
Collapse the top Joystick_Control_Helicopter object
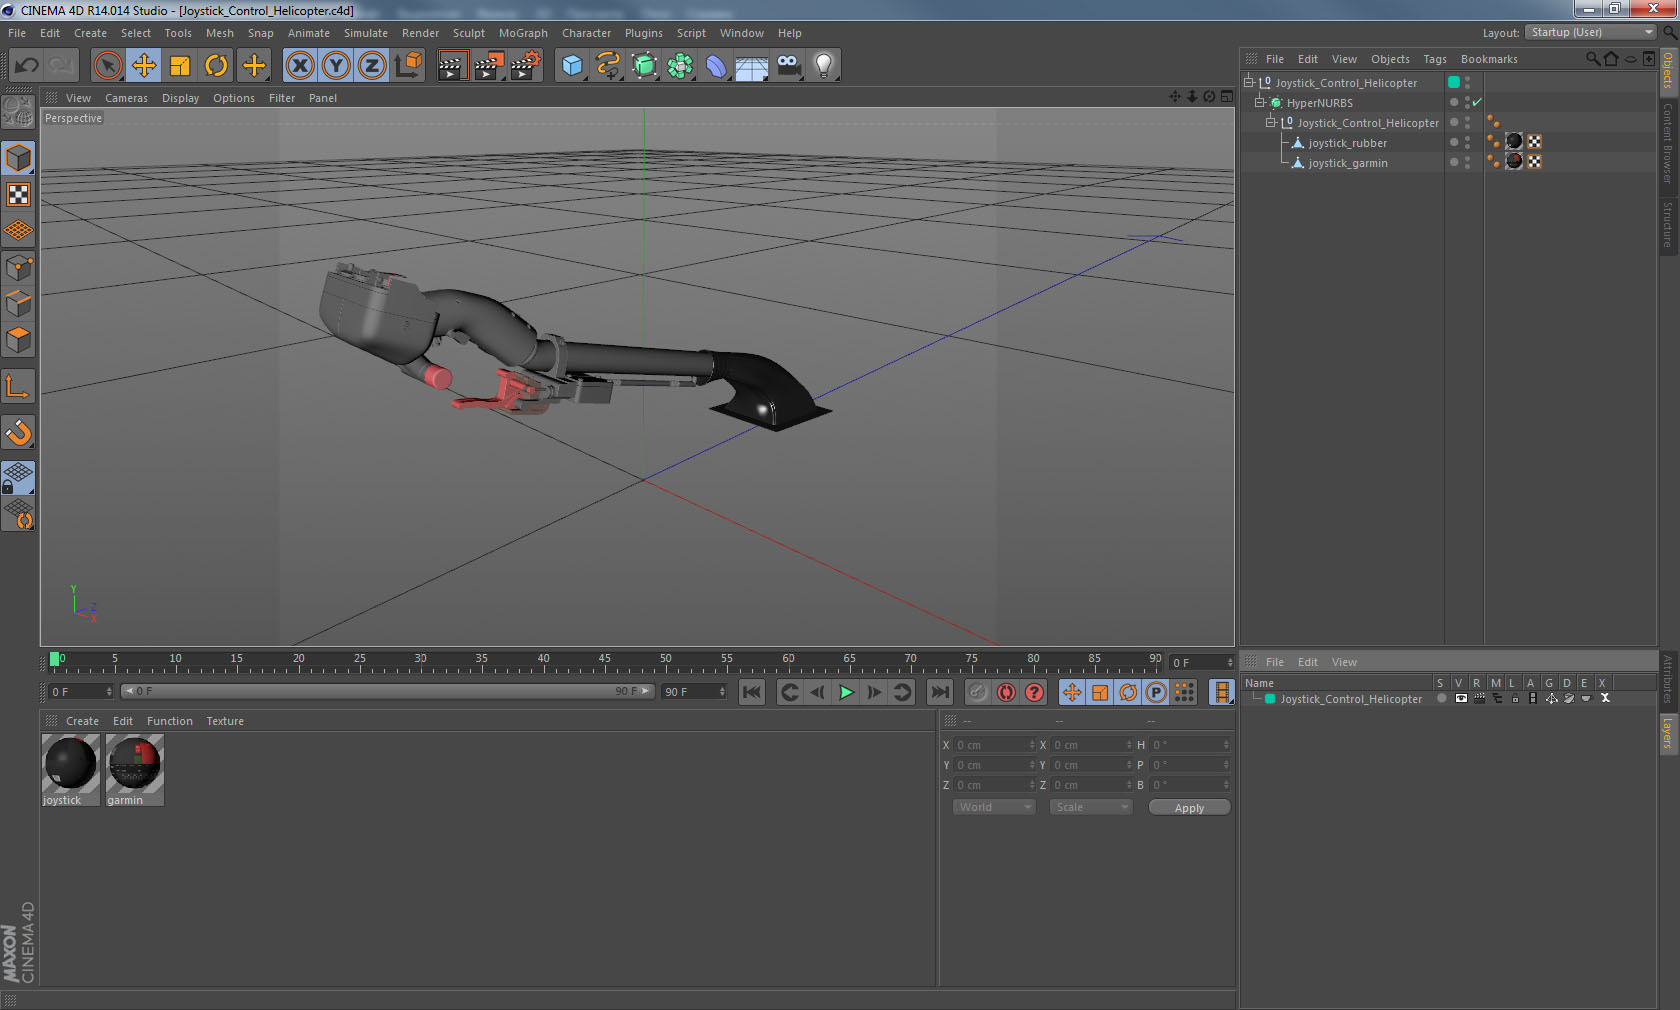(1249, 83)
